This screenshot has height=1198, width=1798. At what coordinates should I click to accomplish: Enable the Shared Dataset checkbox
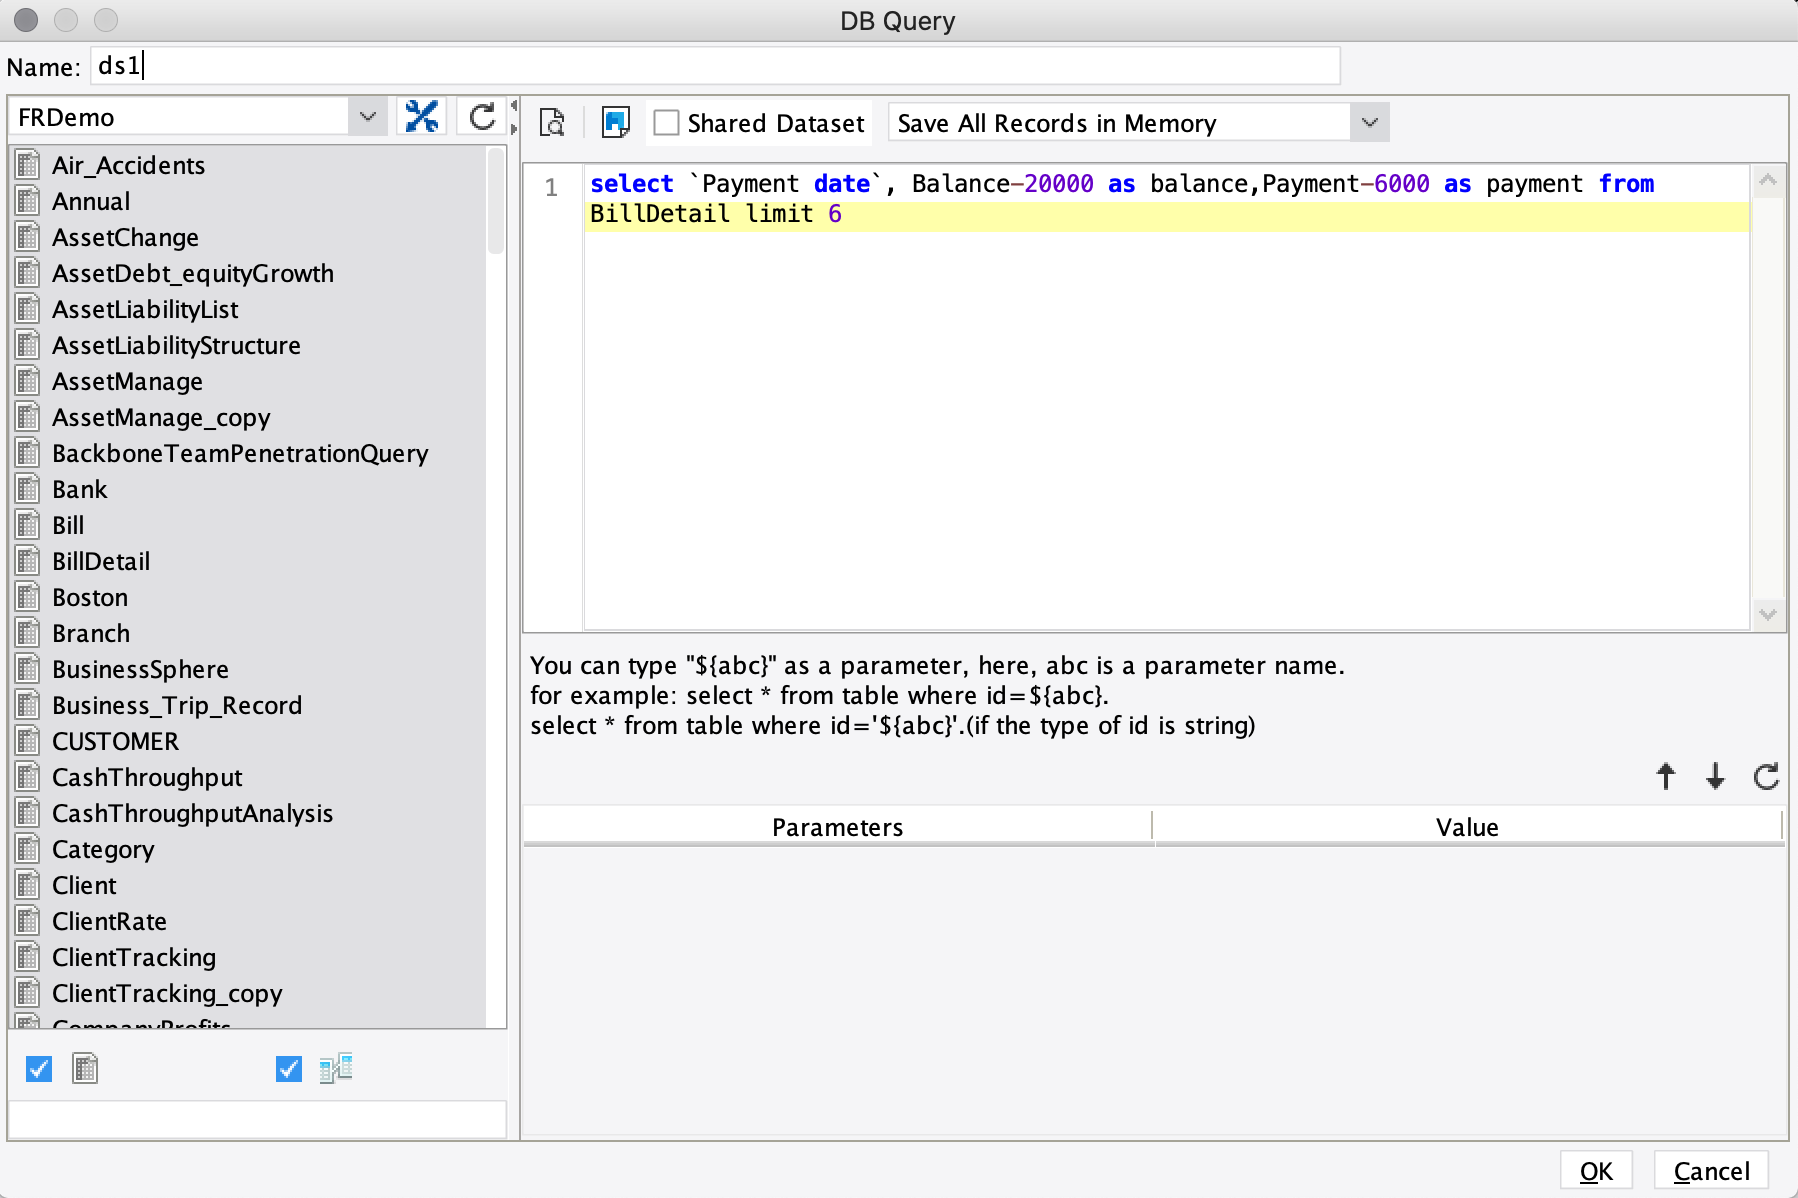[666, 123]
